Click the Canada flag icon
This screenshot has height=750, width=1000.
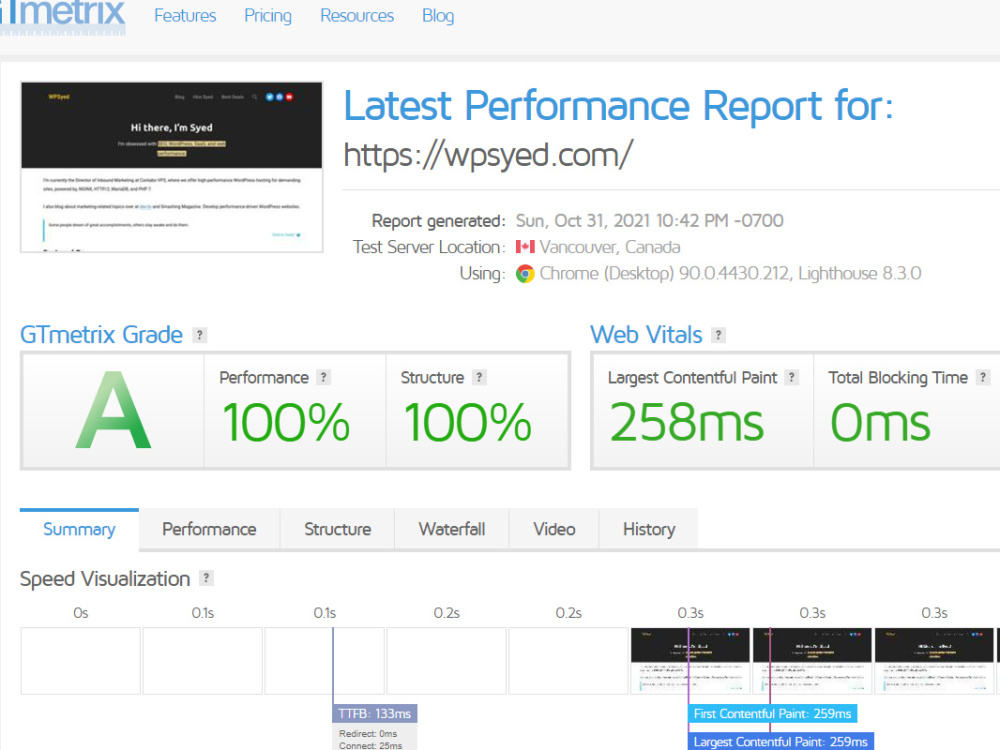click(x=525, y=247)
